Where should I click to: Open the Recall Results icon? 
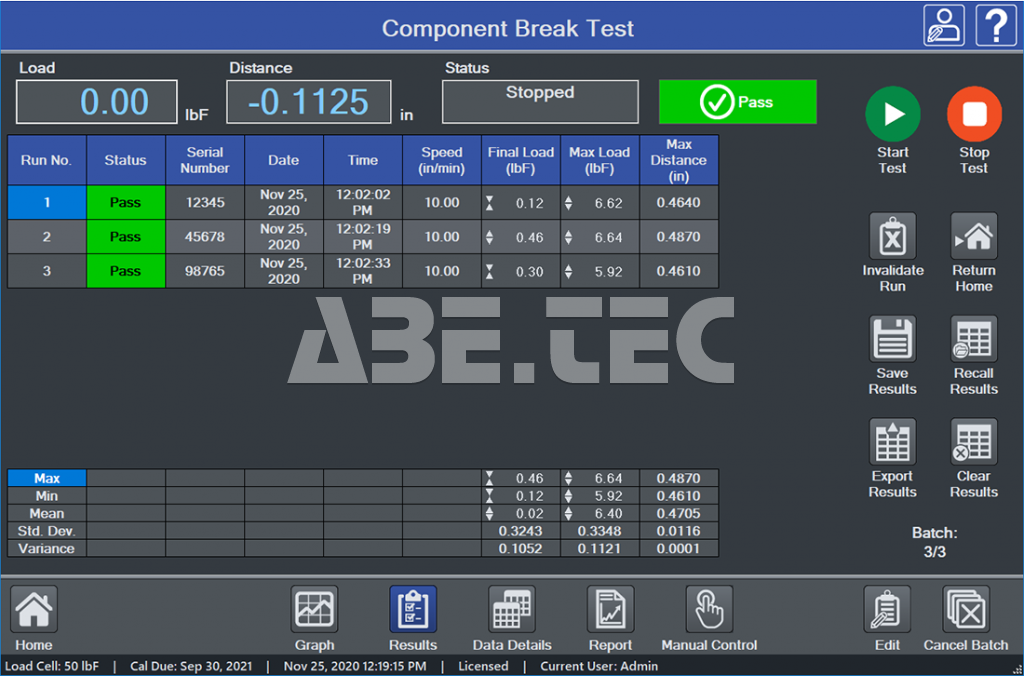coord(973,341)
